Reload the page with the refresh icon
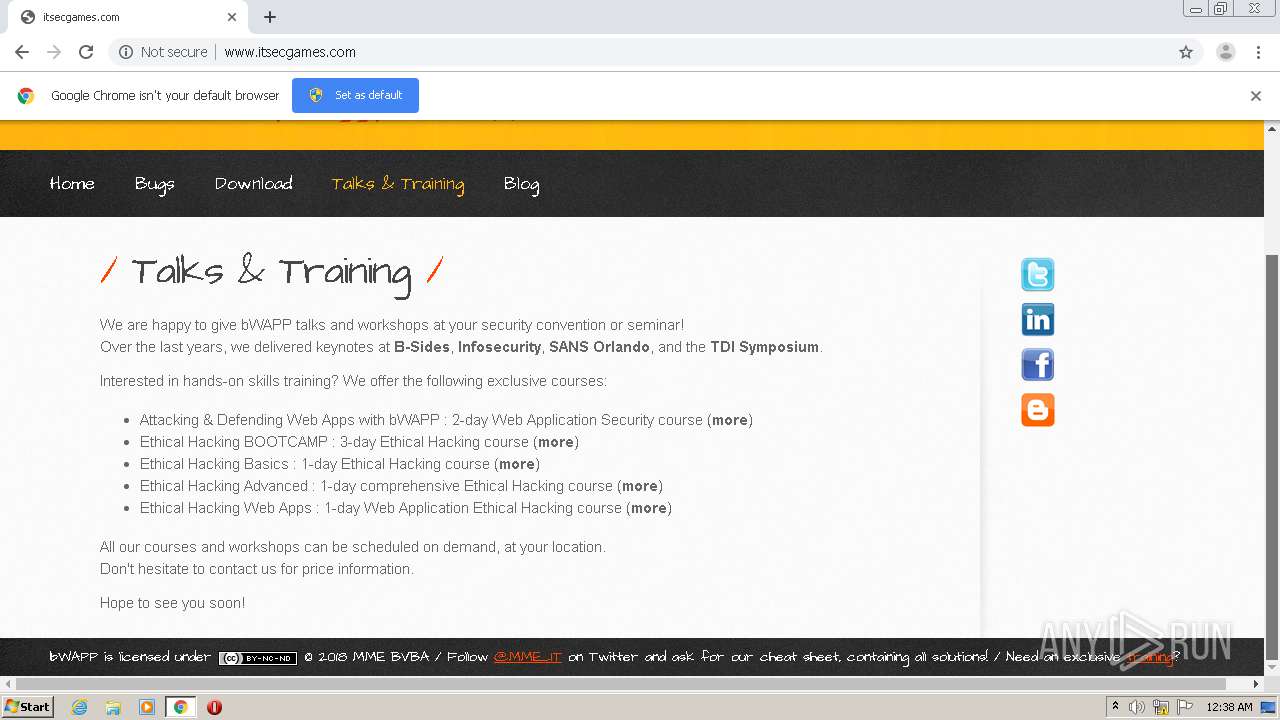This screenshot has height=720, width=1280. (86, 52)
